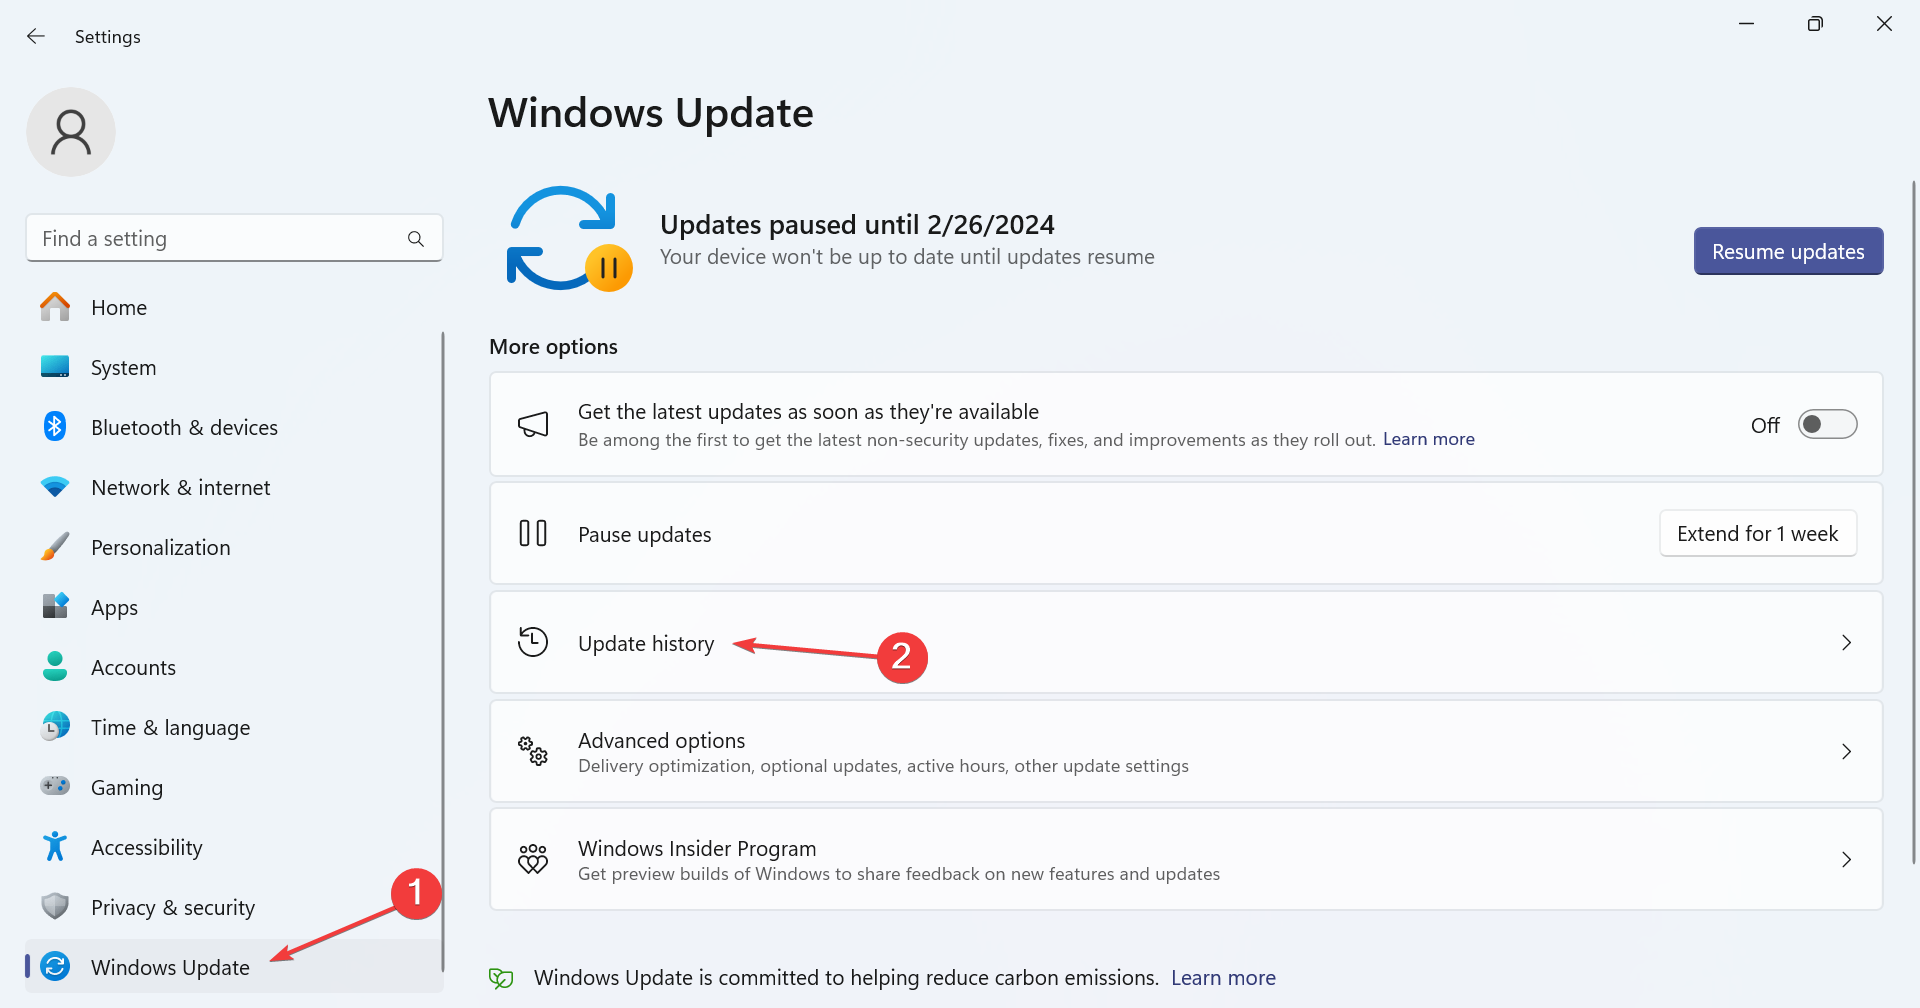
Task: Enable getting latest updates as soon as available
Action: pos(1827,424)
